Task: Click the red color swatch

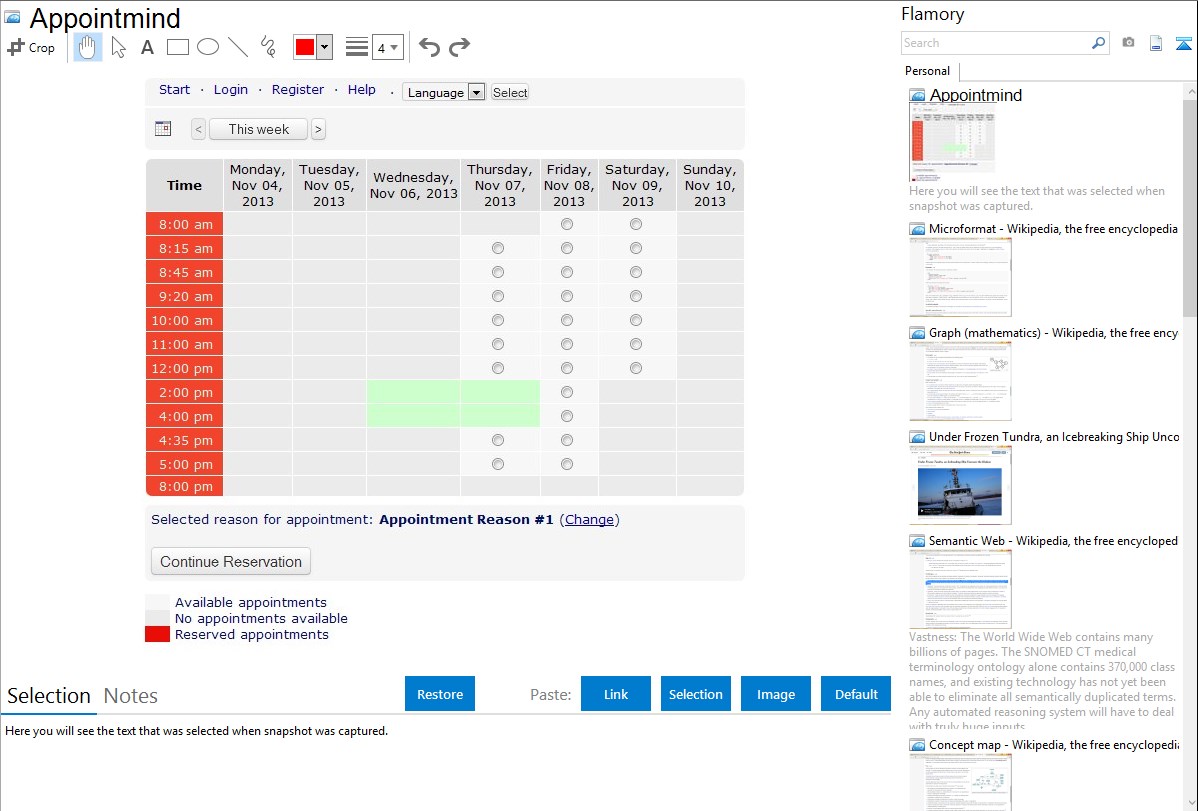Action: click(305, 47)
